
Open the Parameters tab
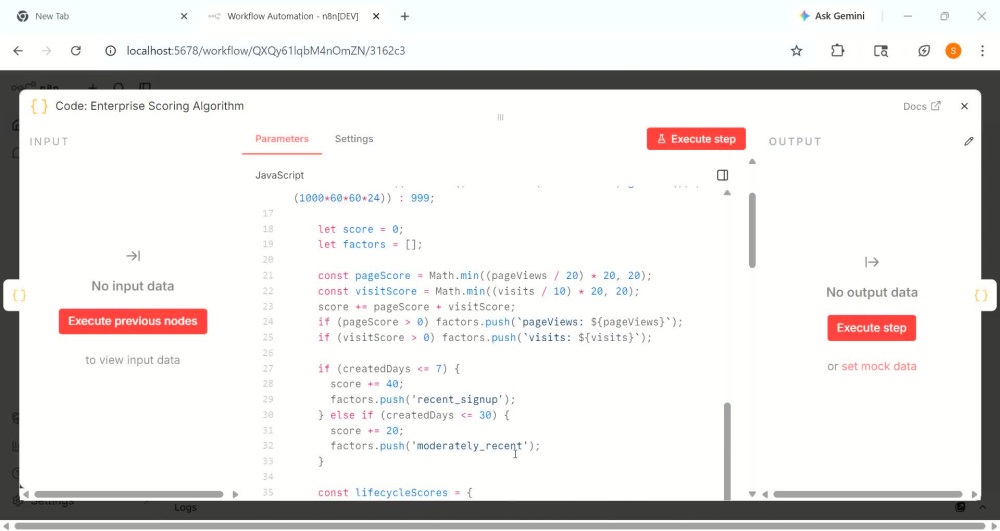coord(282,139)
